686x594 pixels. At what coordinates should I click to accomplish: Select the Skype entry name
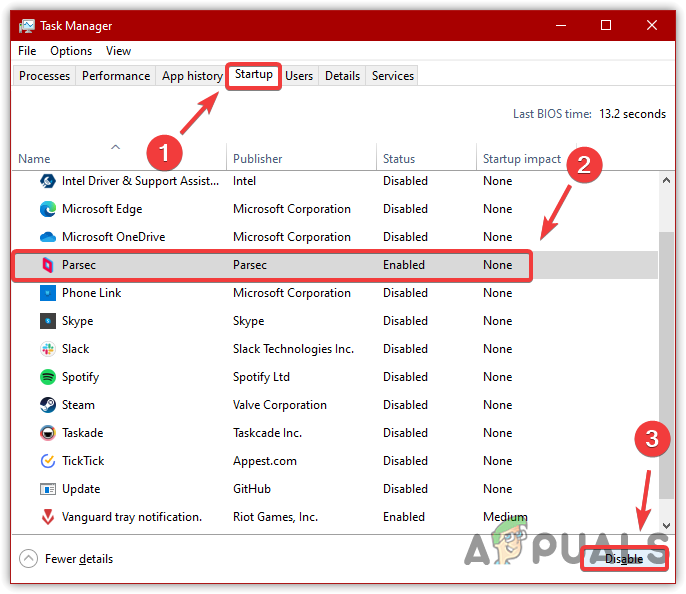(77, 321)
